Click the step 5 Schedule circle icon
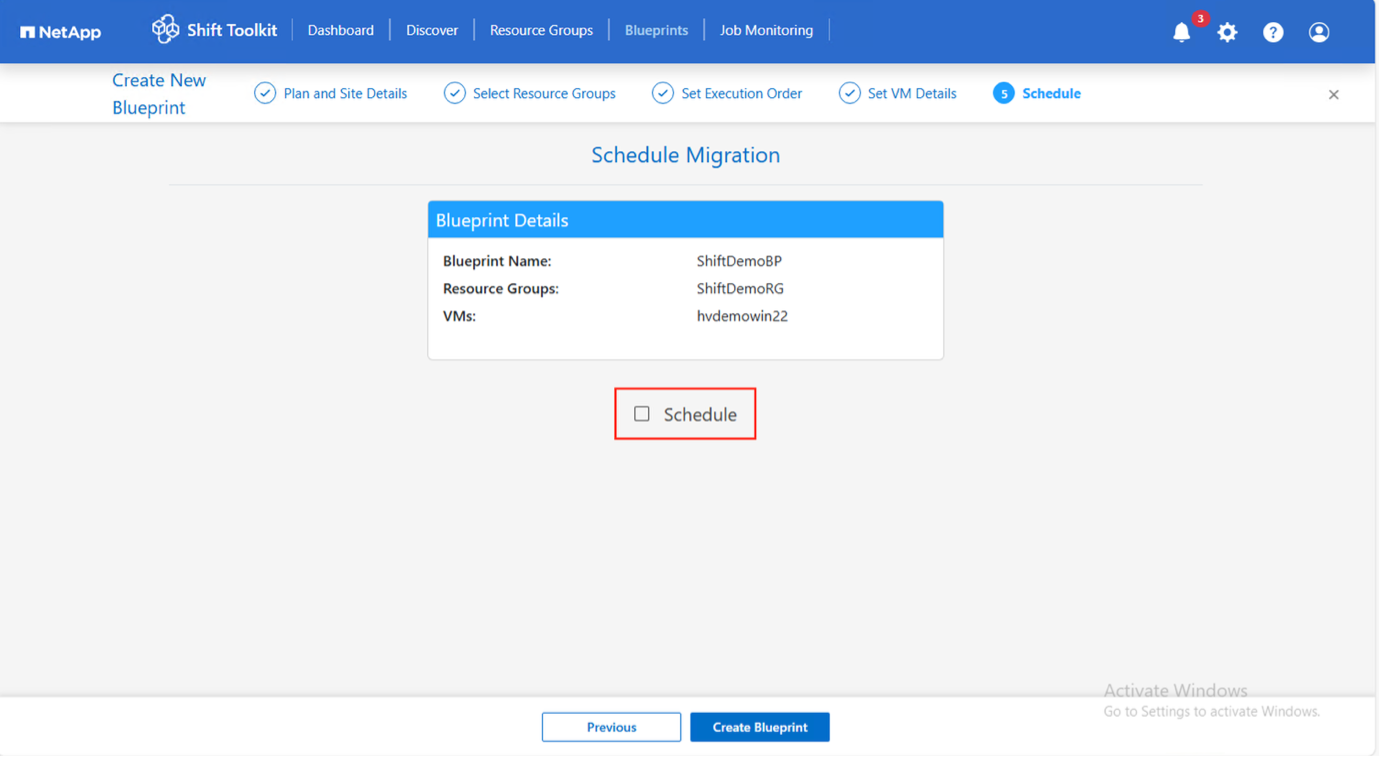1384x760 pixels. [1004, 93]
